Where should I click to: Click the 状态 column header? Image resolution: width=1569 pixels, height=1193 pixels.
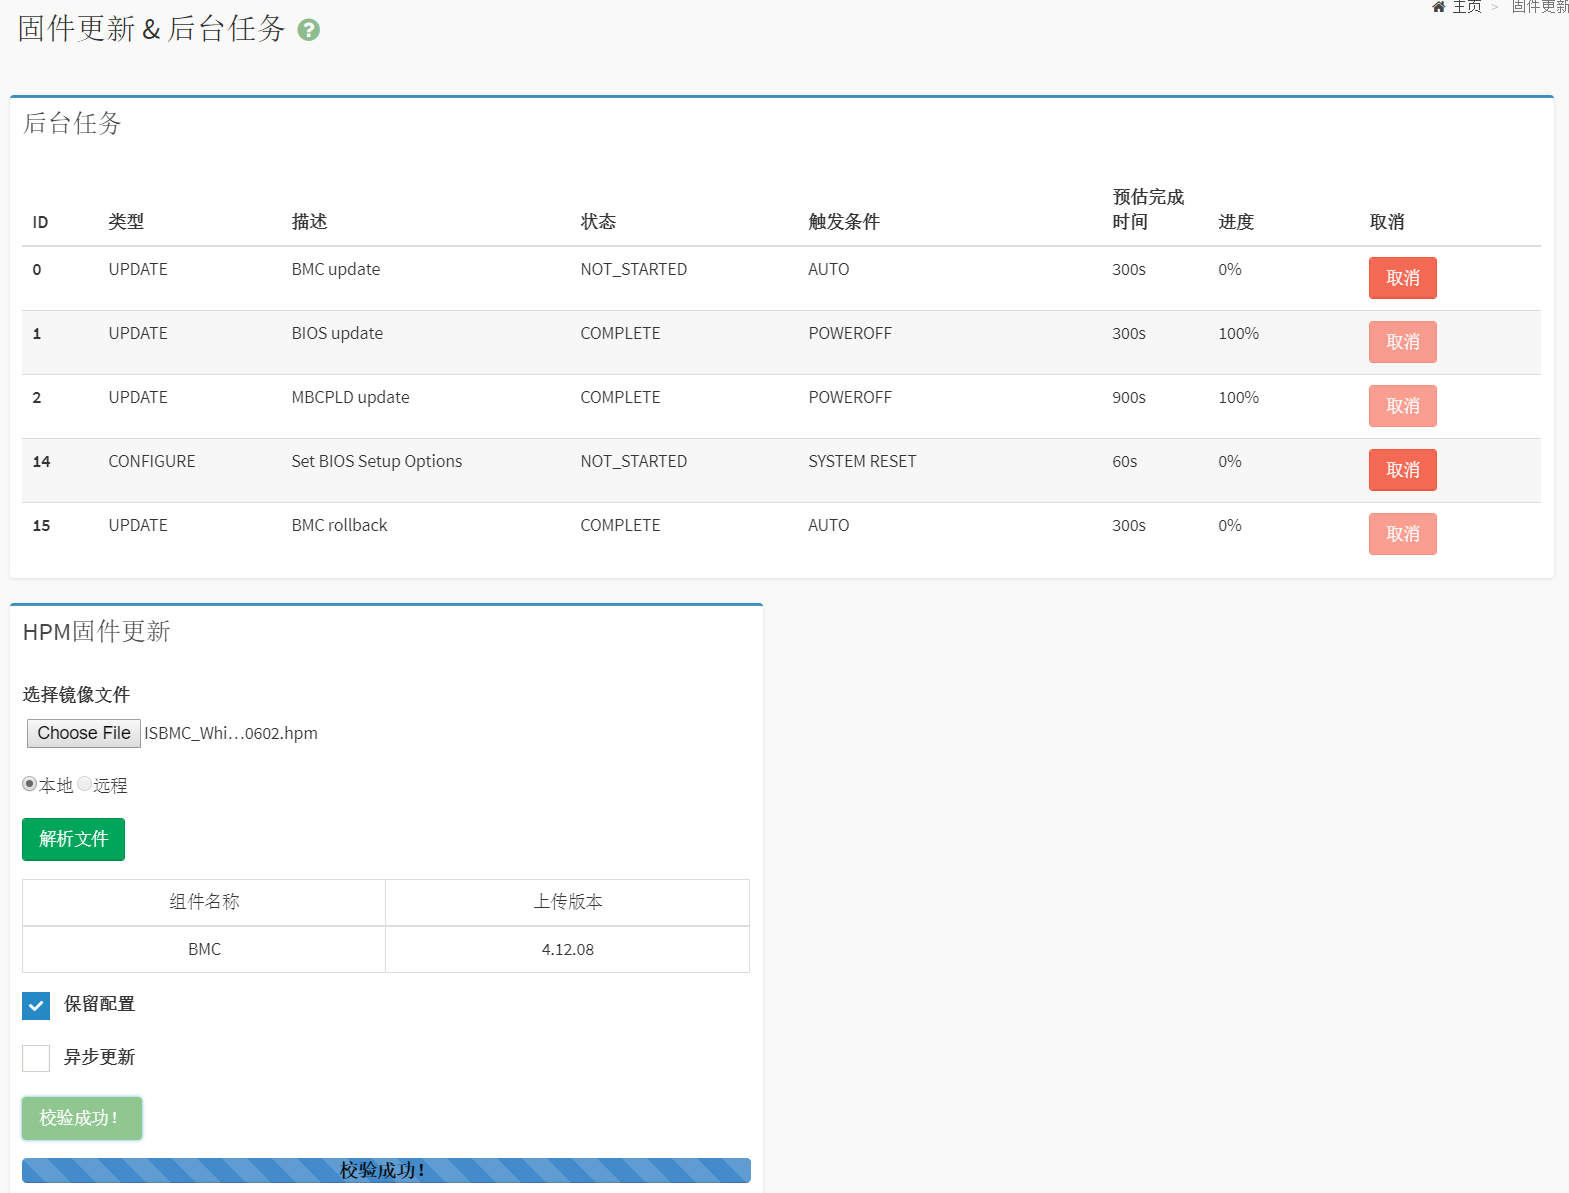[x=598, y=222]
